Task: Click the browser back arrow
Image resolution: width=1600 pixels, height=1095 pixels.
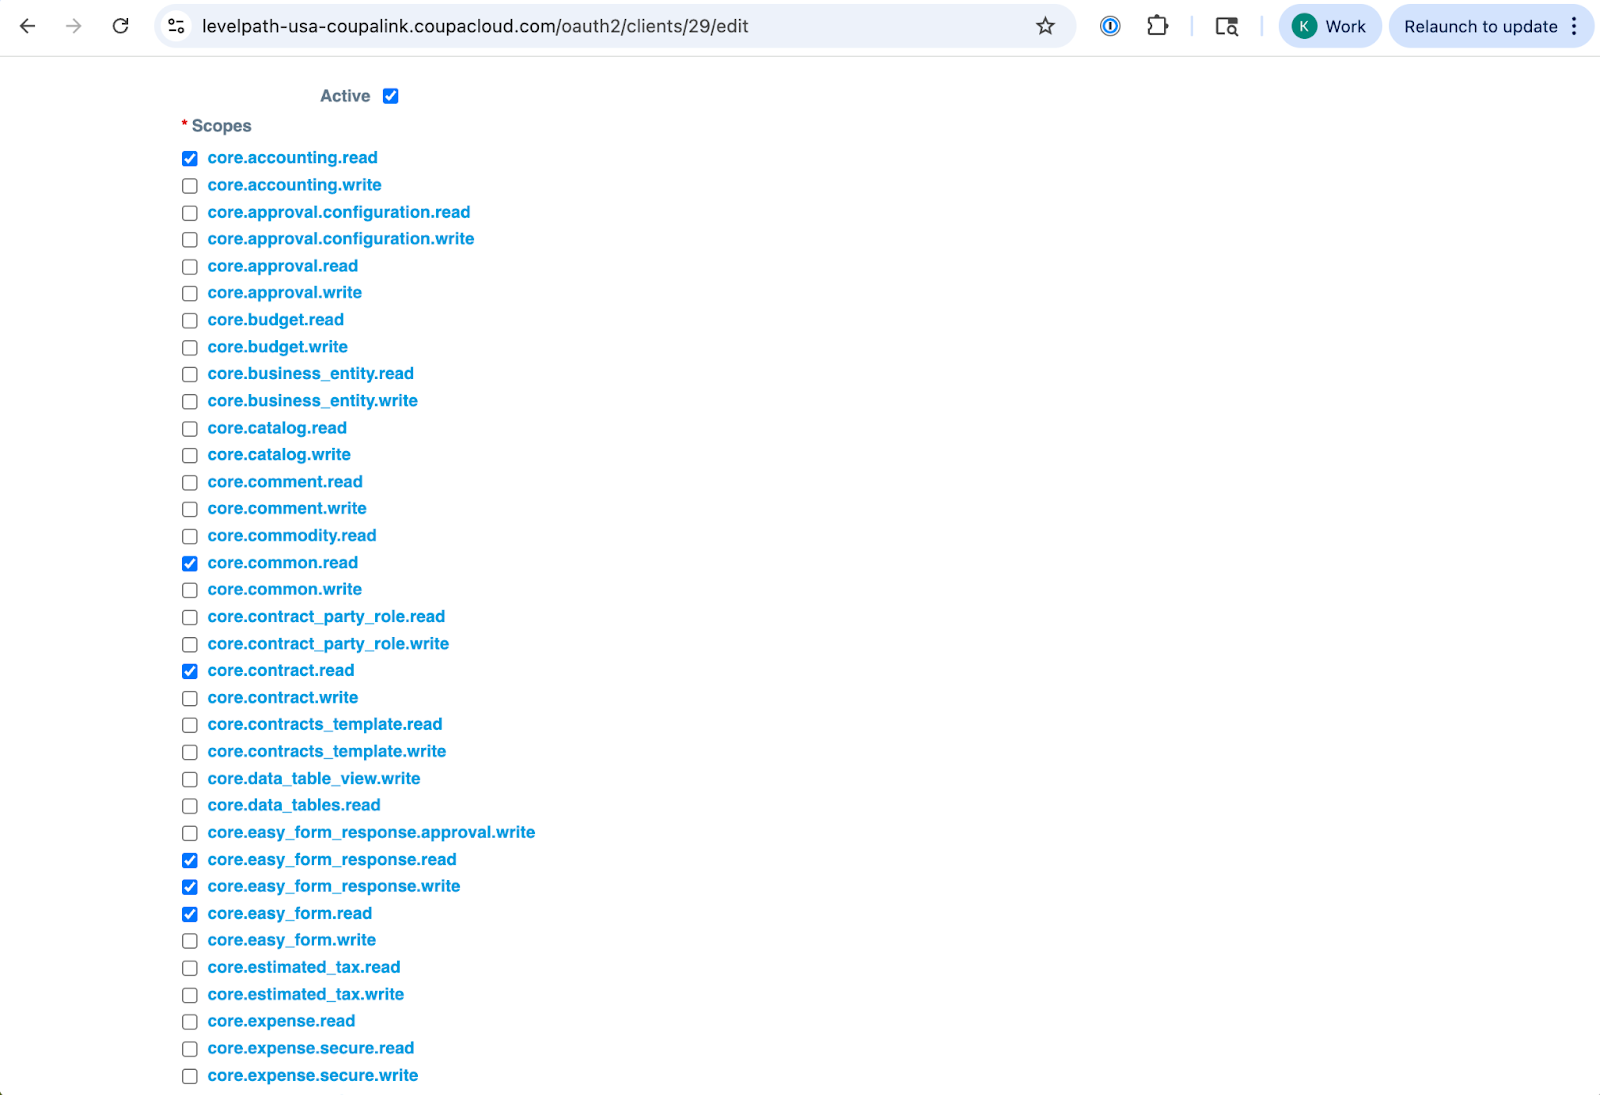Action: point(28,26)
